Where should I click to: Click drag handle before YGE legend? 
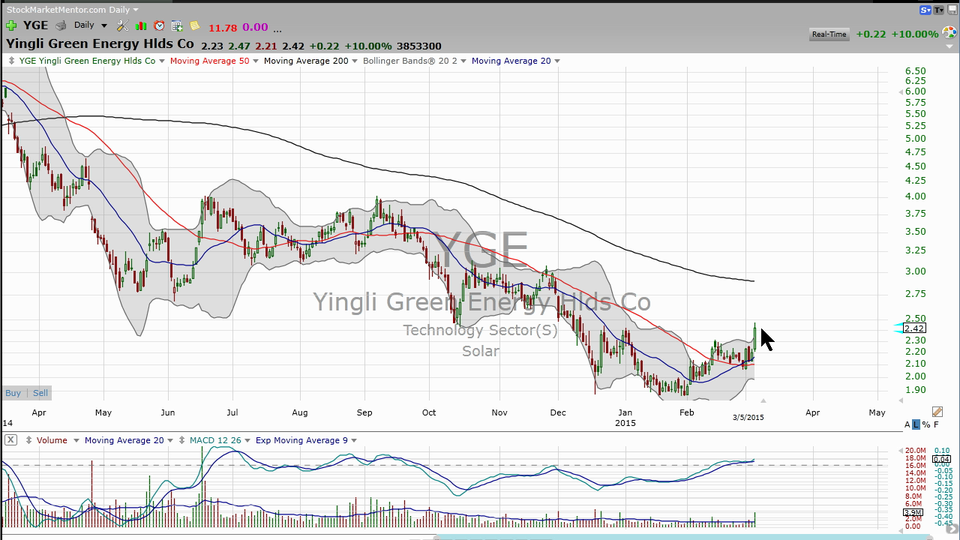coord(12,61)
